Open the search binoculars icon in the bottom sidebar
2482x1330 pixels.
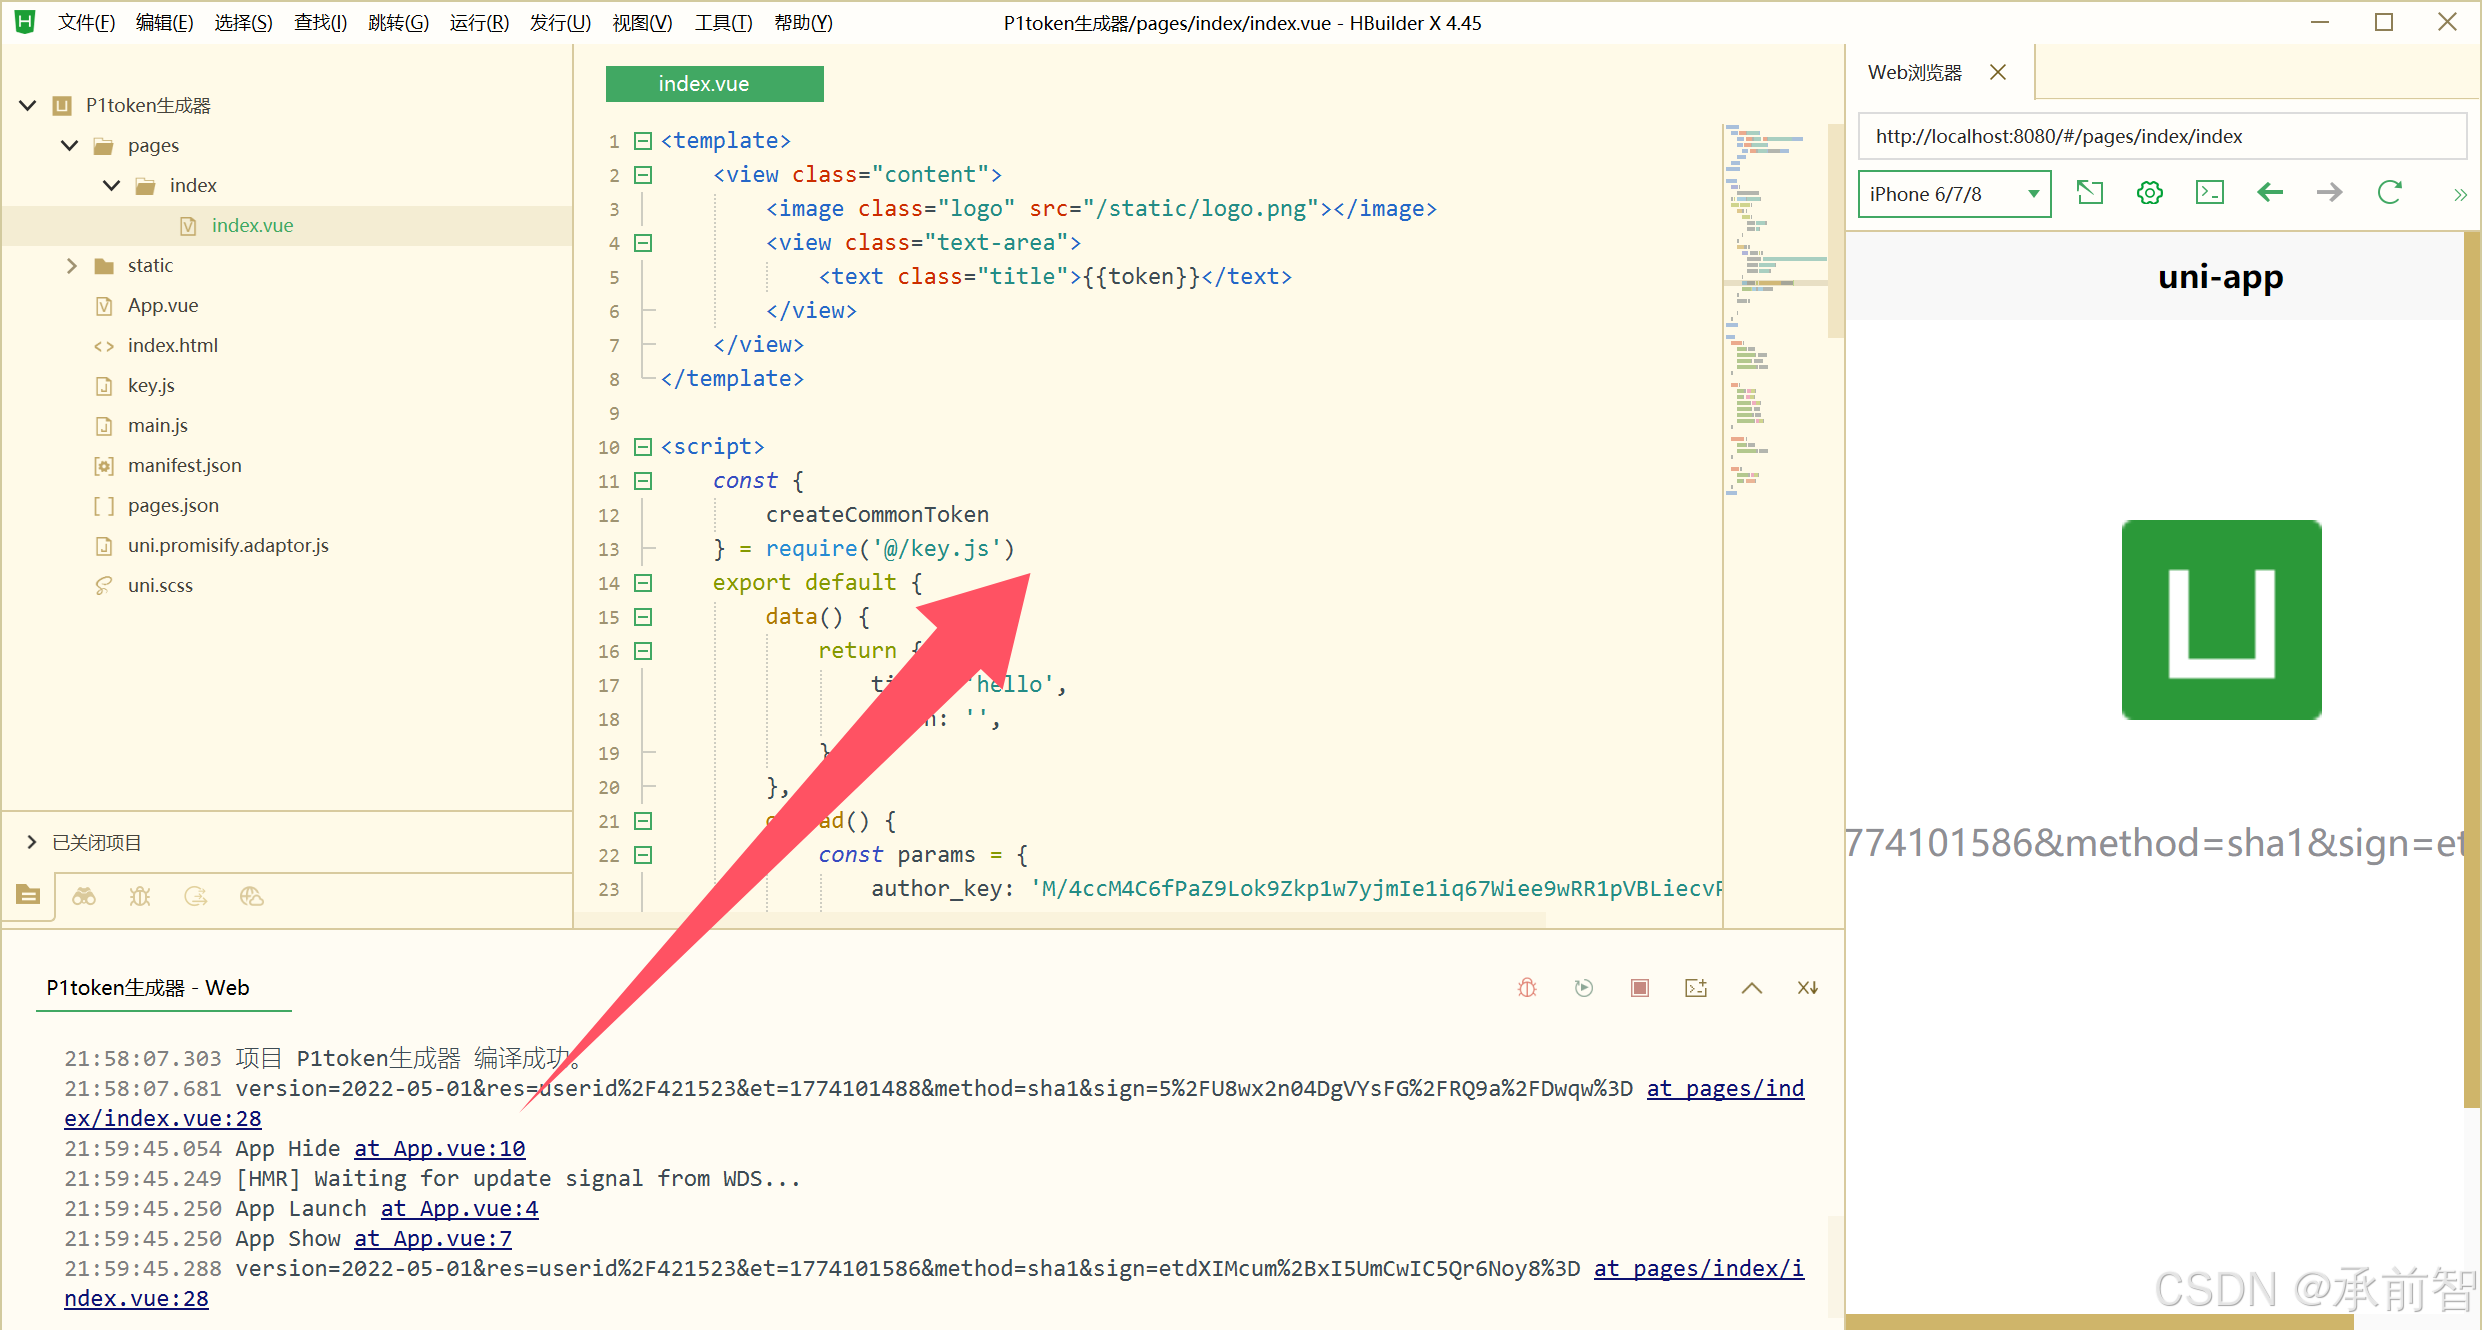(x=84, y=896)
